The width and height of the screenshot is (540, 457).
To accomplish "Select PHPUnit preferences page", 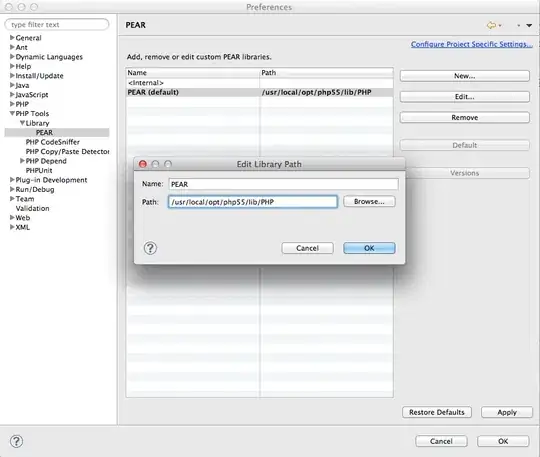I will coord(39,170).
